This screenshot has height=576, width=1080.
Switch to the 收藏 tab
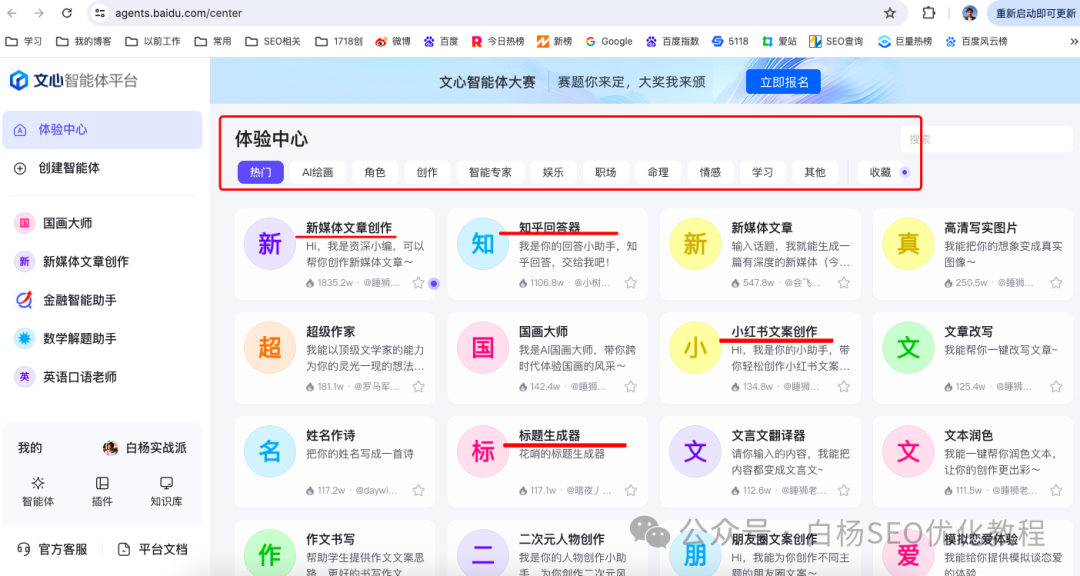click(880, 172)
